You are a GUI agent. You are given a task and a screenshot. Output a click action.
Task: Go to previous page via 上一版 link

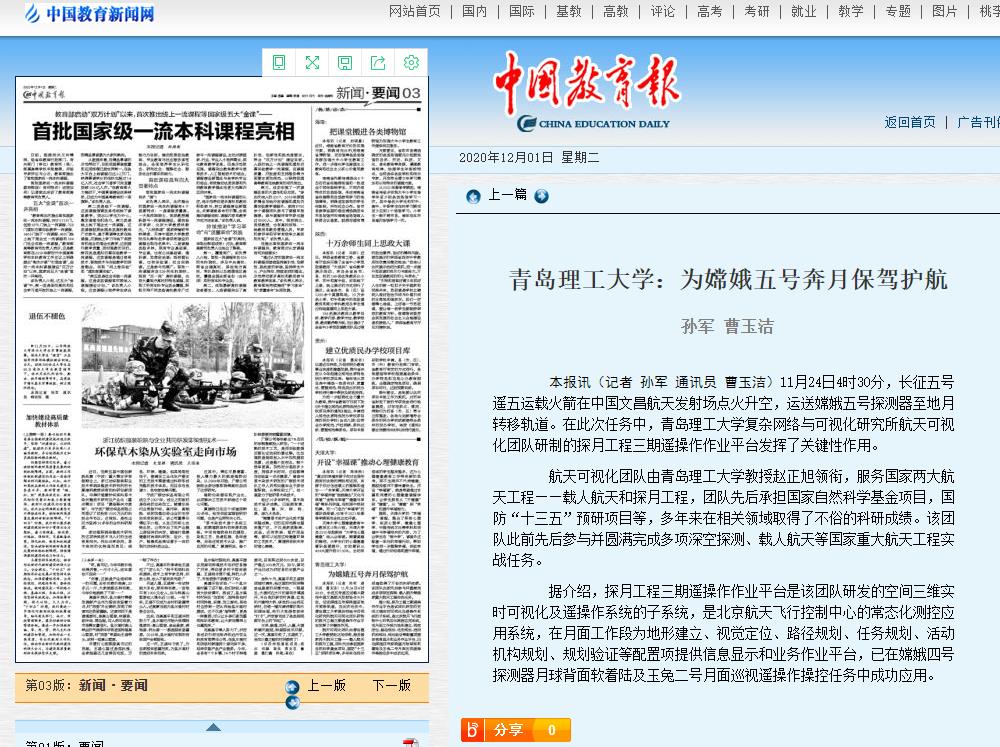tap(326, 686)
